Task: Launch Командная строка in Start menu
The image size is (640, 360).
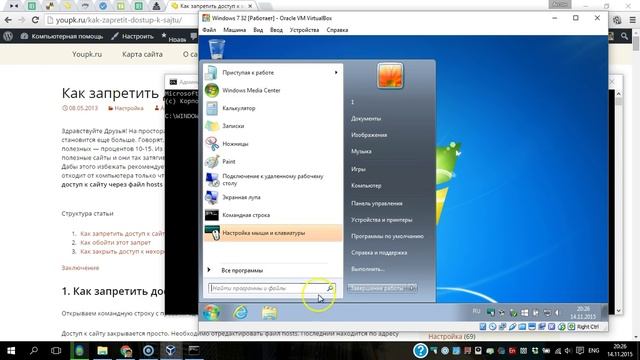Action: (273, 215)
